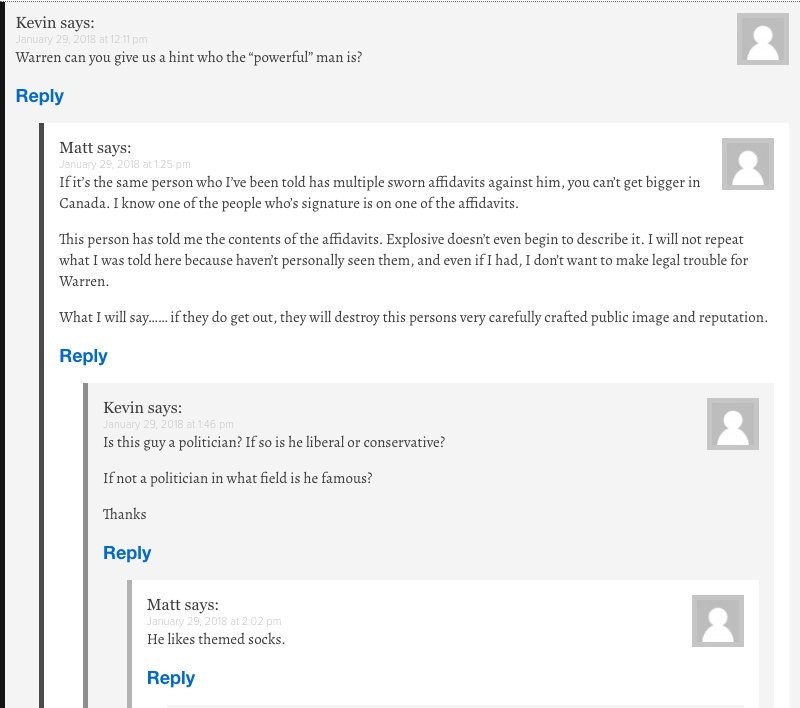Click "Kevin says:" heading on the top comment
This screenshot has width=800, height=708.
(55, 23)
